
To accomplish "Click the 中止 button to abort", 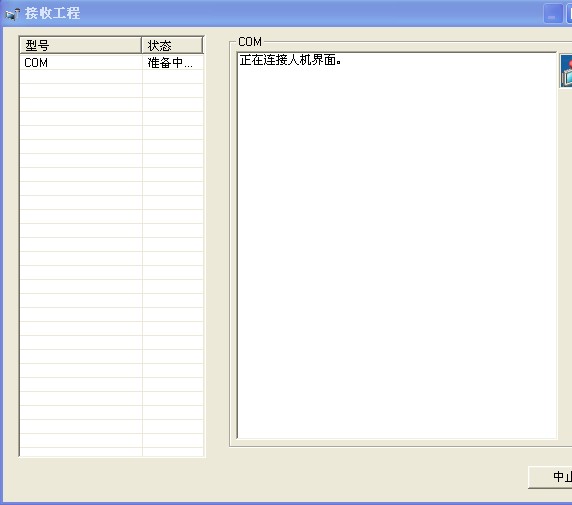I will (x=550, y=477).
